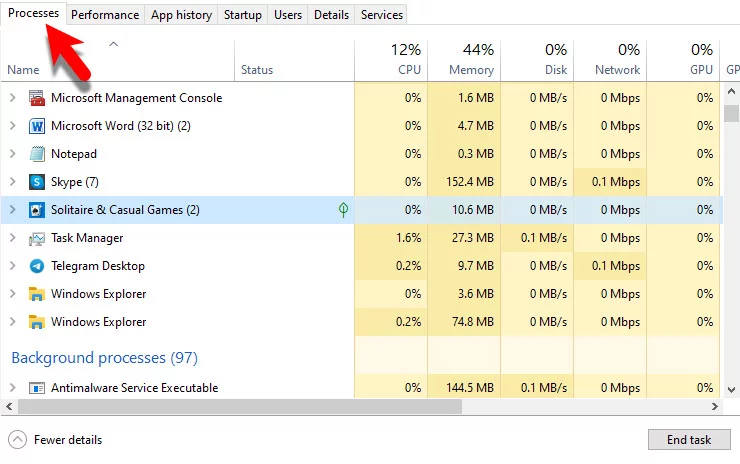Image resolution: width=740 pixels, height=464 pixels.
Task: Click the Fewer details circle arrow icon
Action: [x=17, y=440]
